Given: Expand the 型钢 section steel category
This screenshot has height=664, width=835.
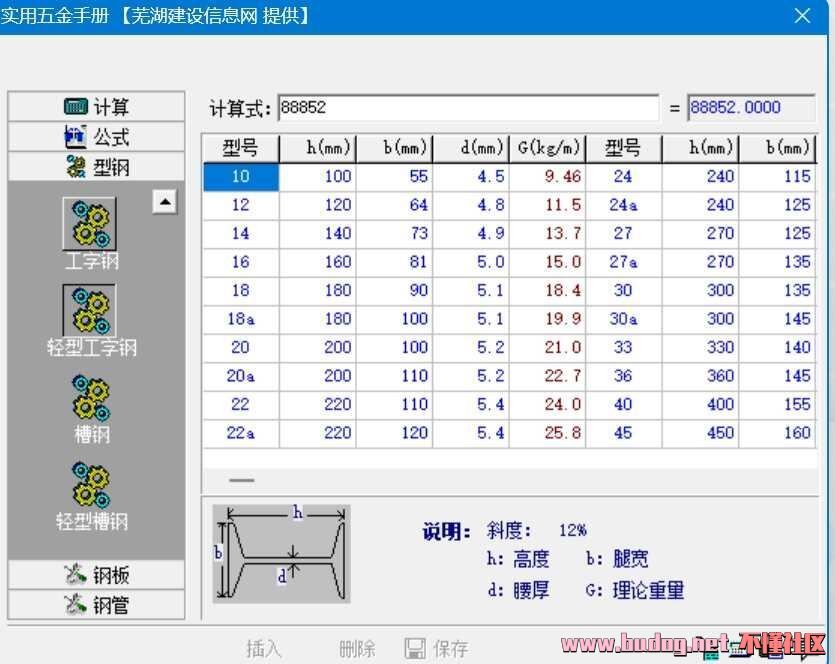Looking at the screenshot, I should [96, 166].
